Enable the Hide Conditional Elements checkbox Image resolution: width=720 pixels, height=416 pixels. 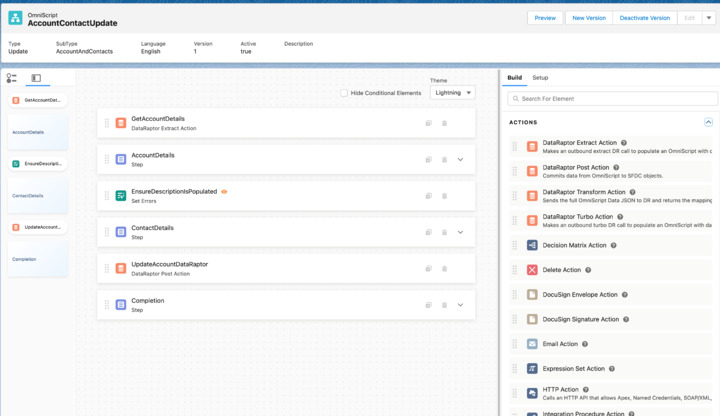(x=344, y=93)
